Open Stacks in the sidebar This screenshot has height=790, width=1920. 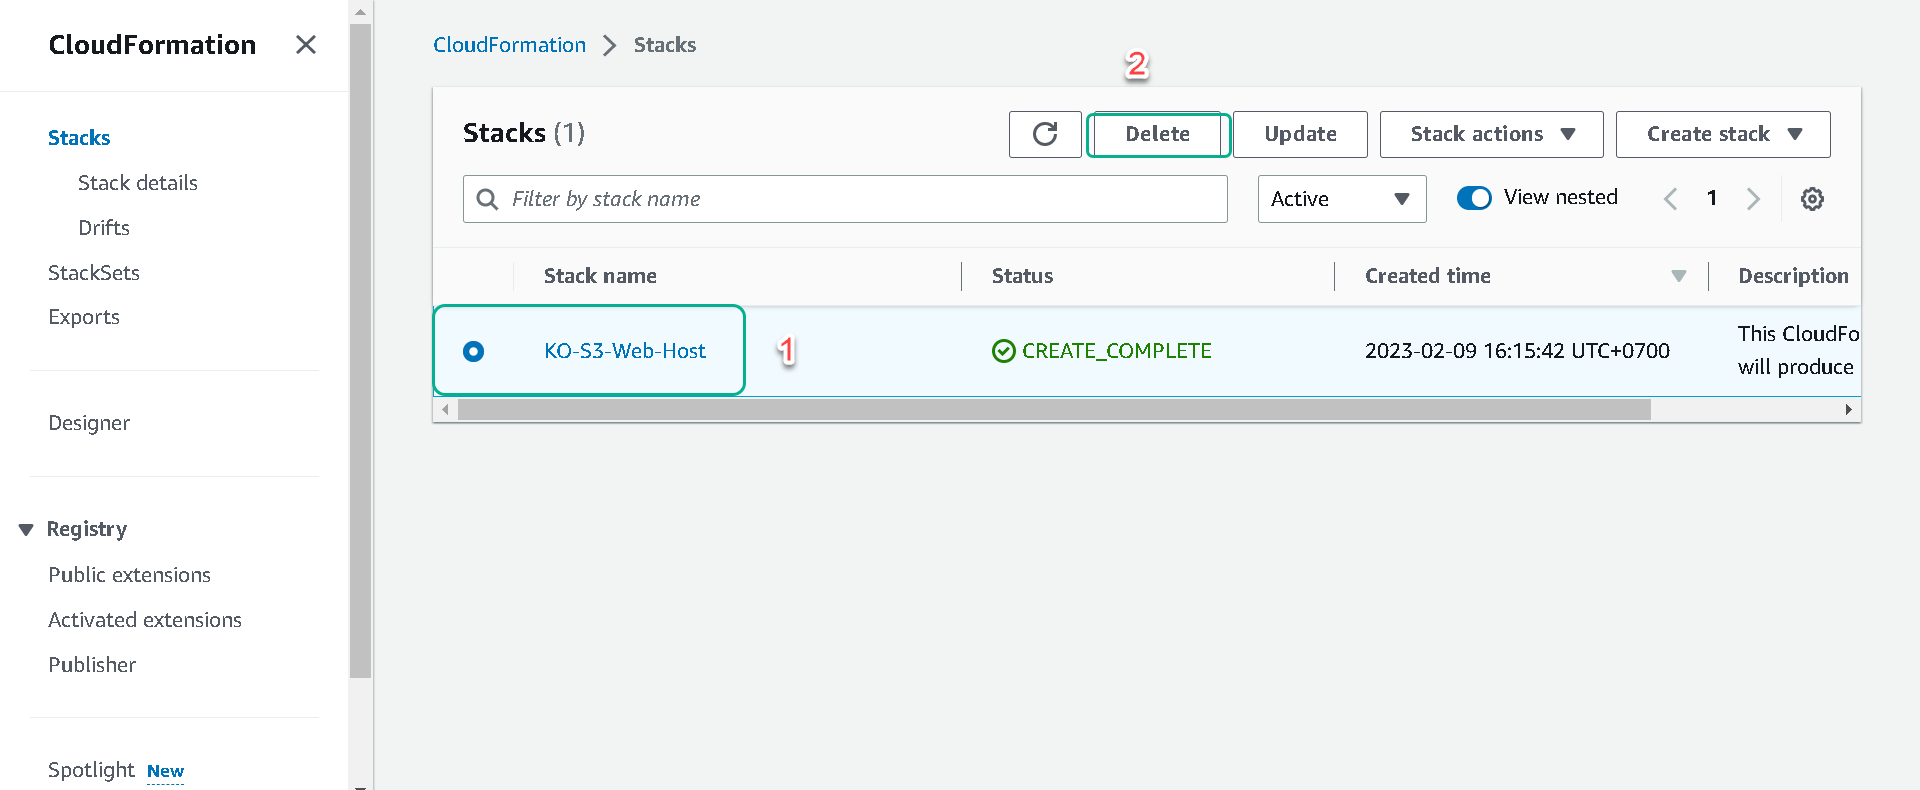[x=79, y=138]
